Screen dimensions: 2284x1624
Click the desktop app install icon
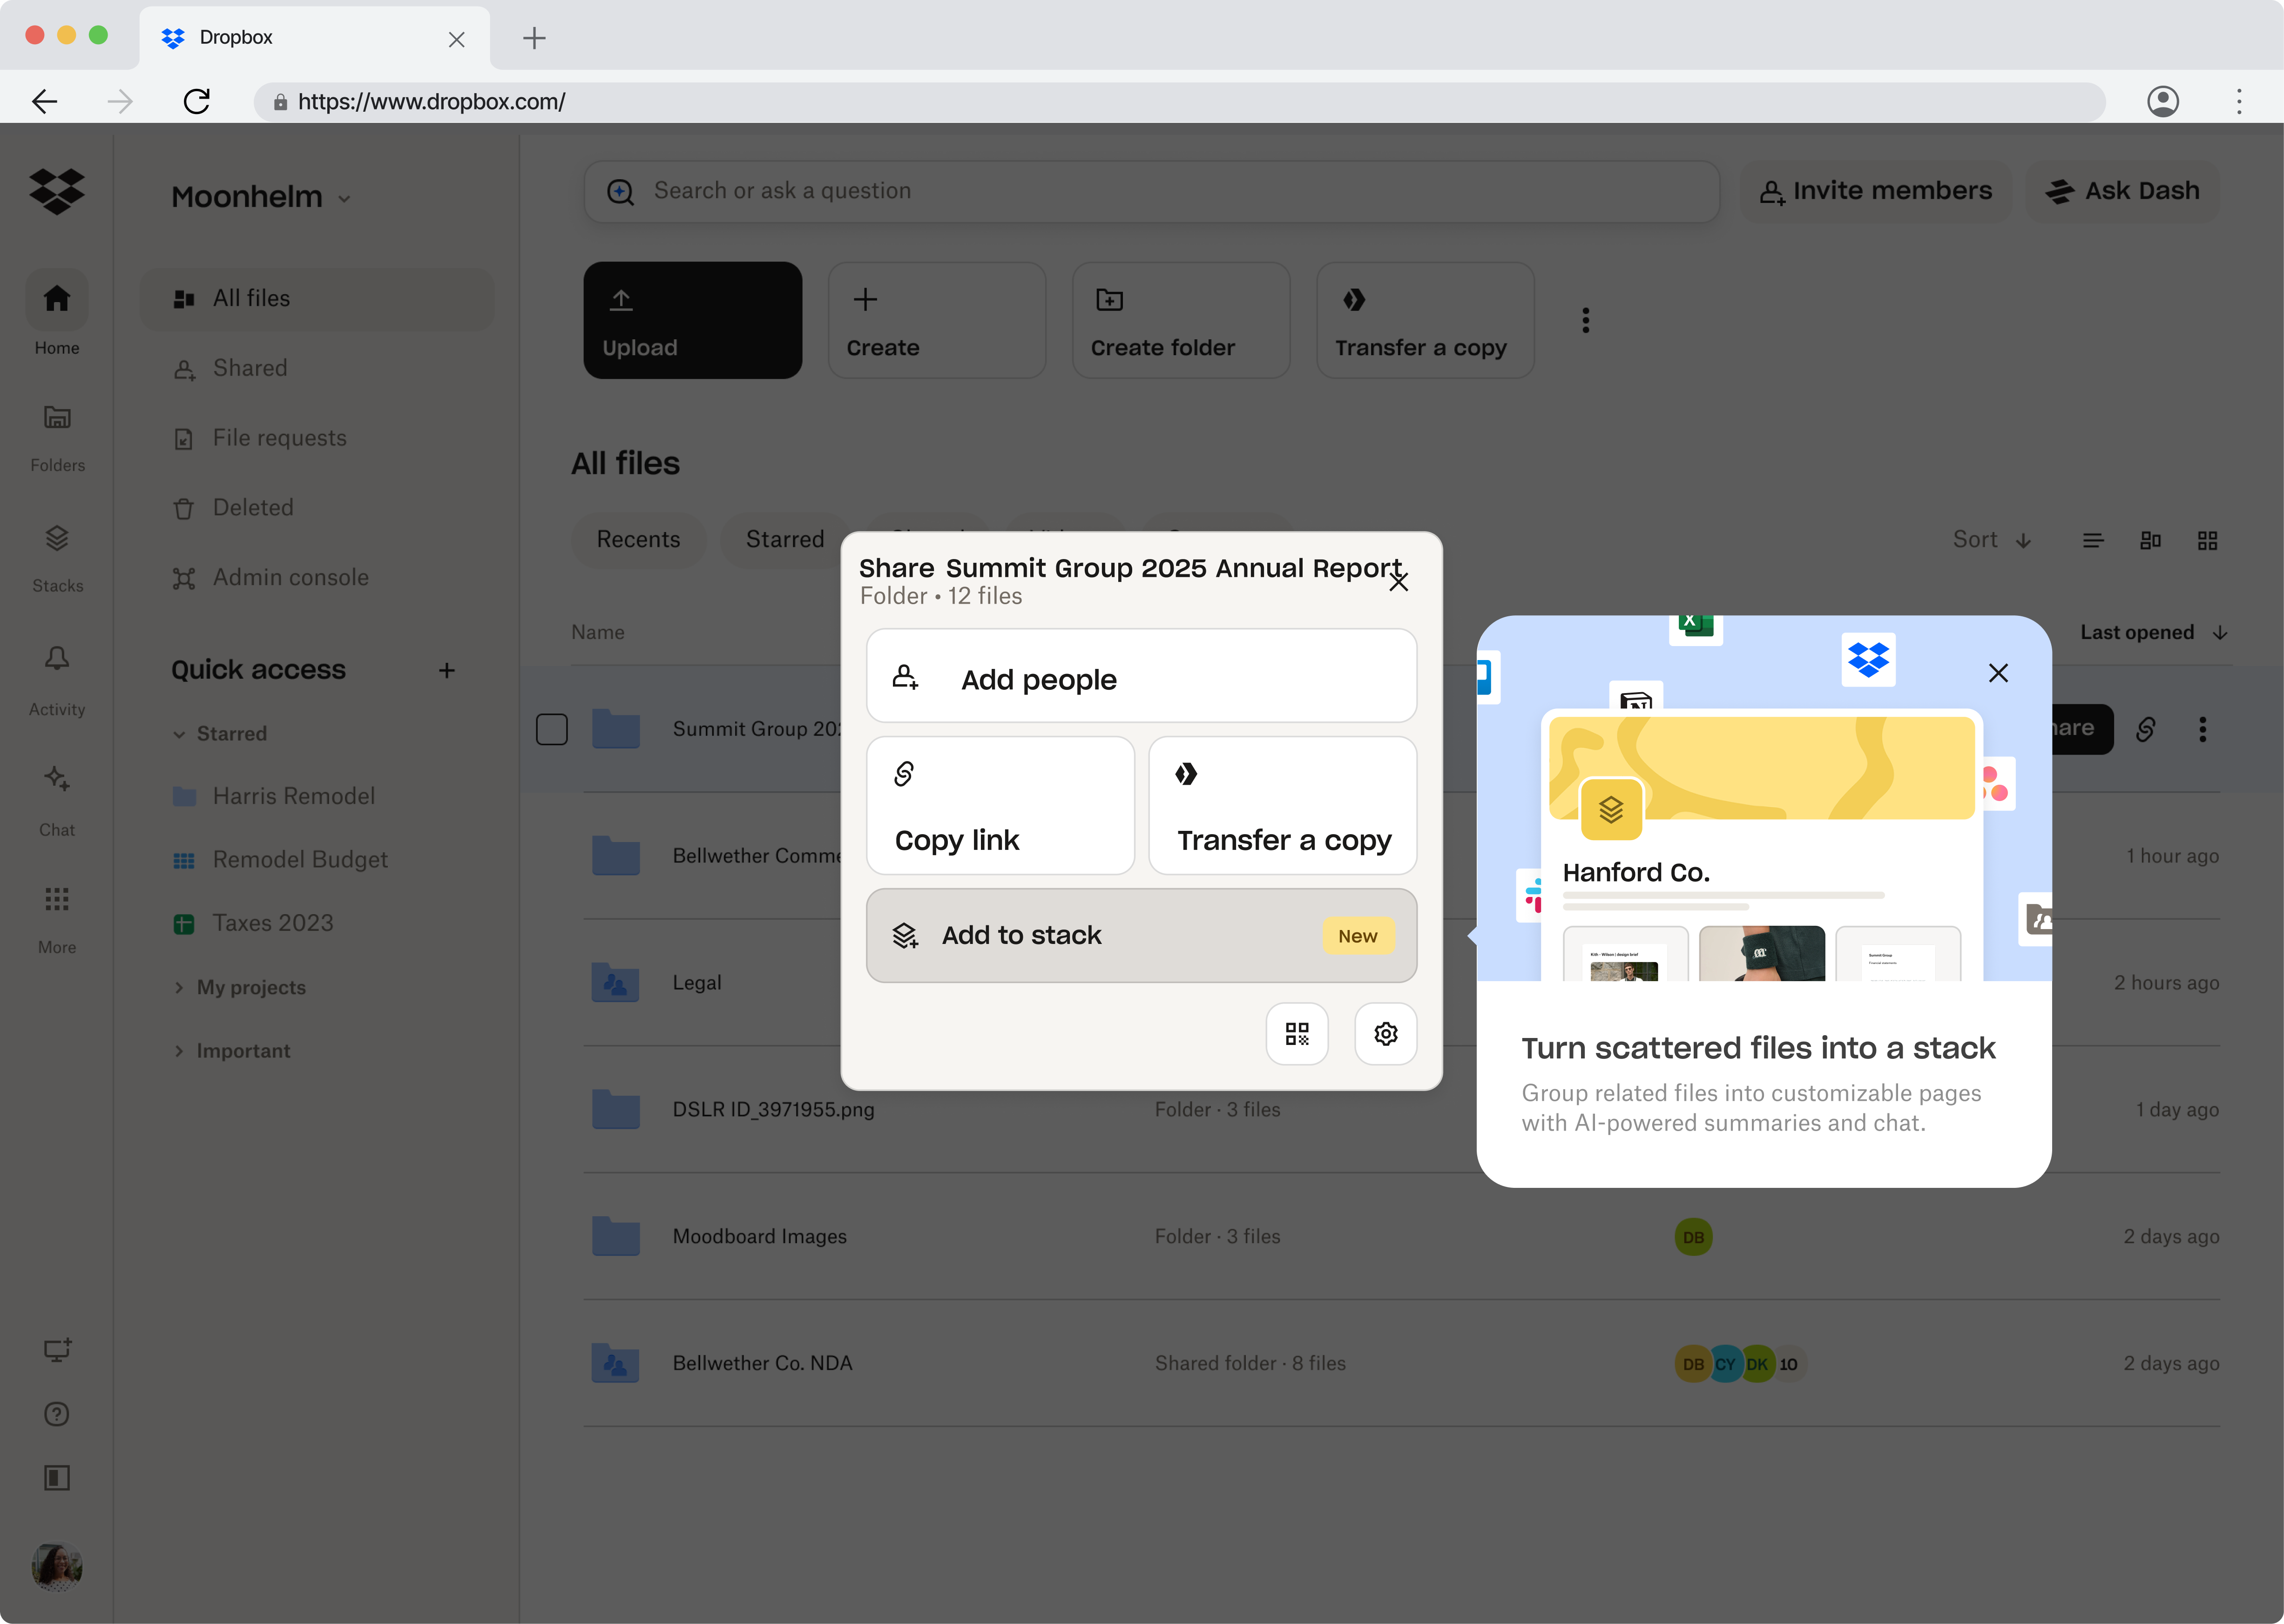pos(57,1350)
